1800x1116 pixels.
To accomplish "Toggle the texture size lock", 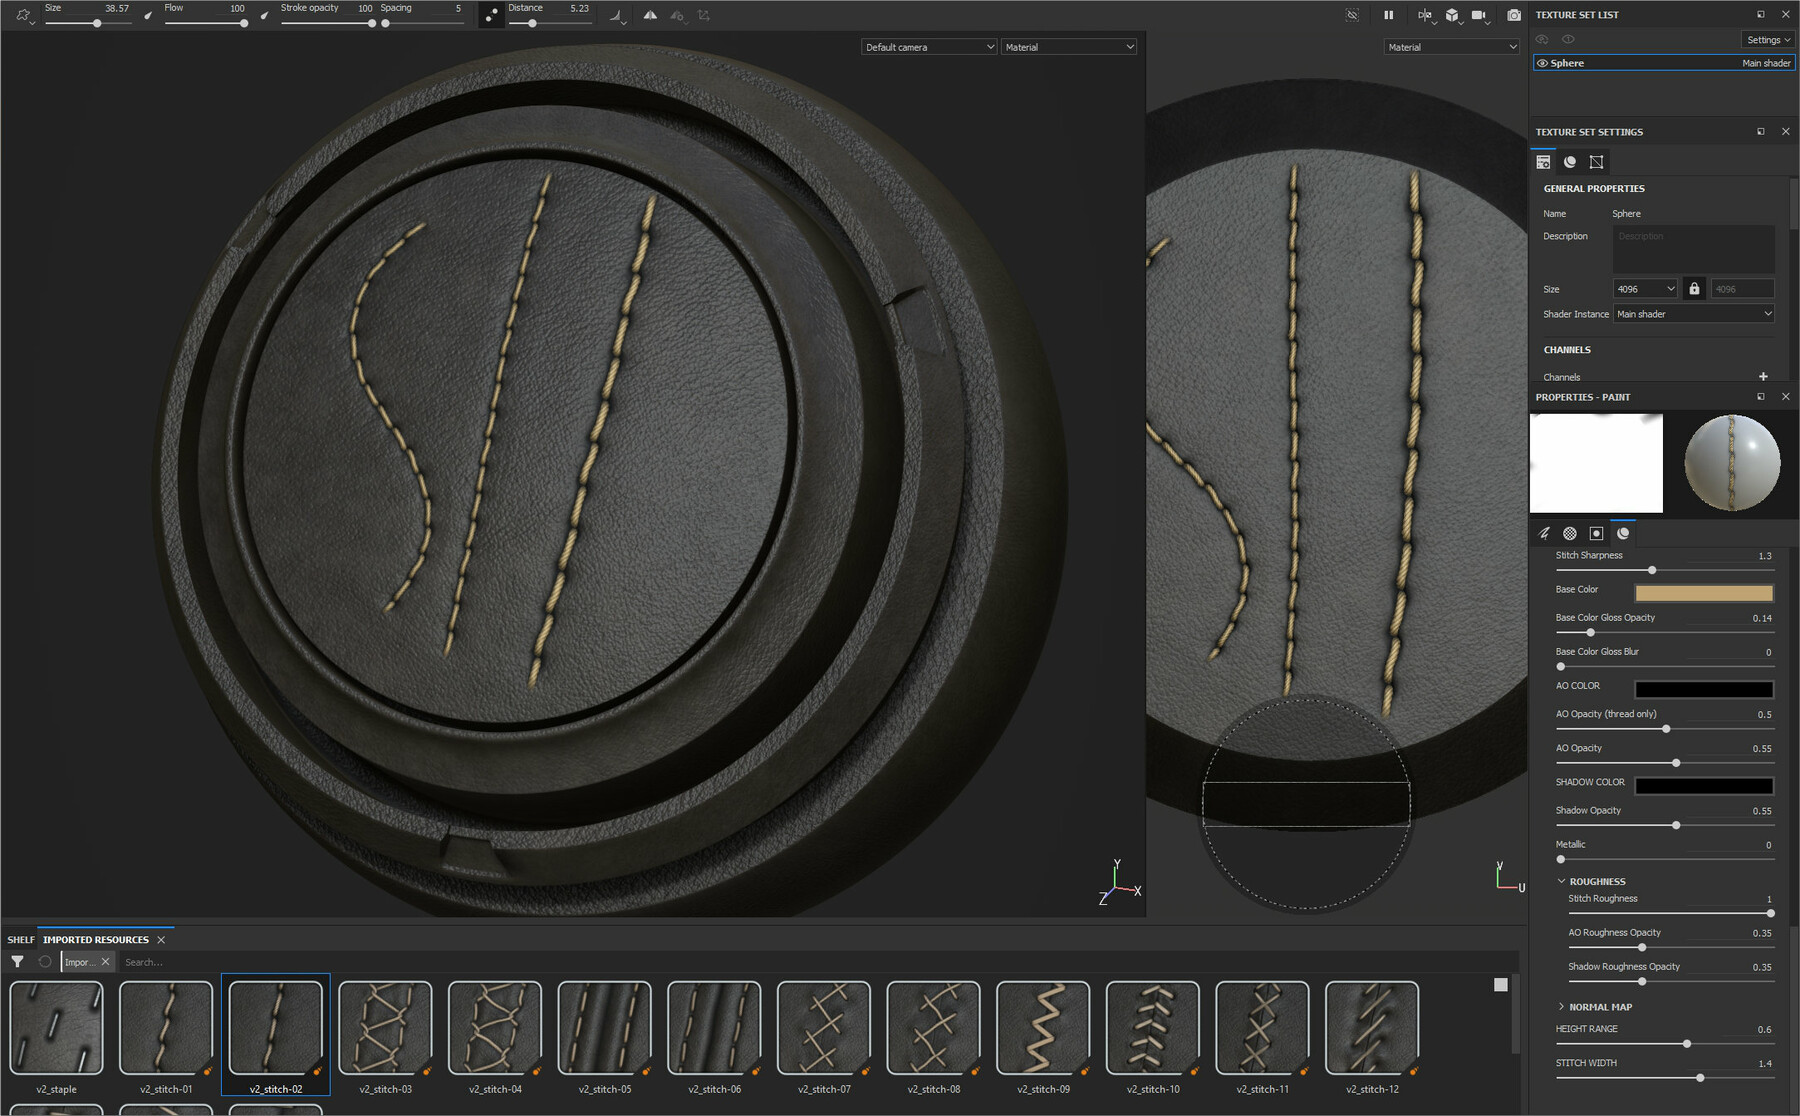I will pyautogui.click(x=1694, y=289).
